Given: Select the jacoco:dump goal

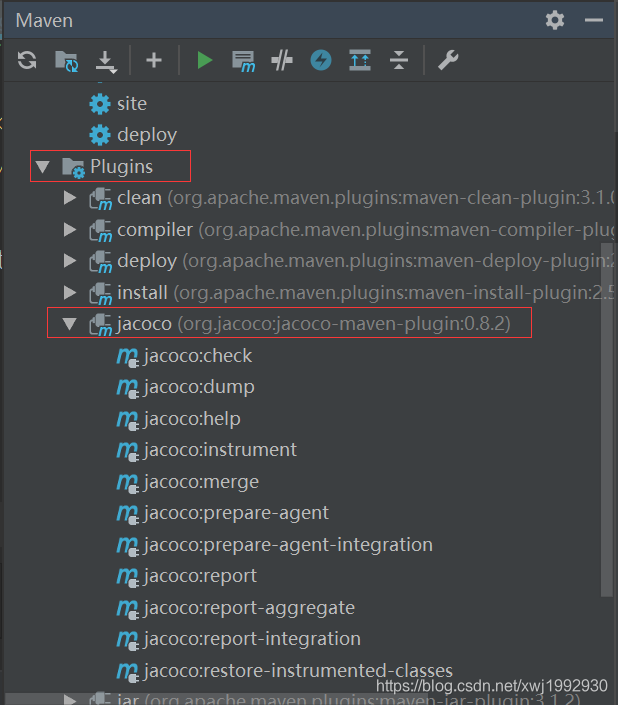Looking at the screenshot, I should coord(199,388).
